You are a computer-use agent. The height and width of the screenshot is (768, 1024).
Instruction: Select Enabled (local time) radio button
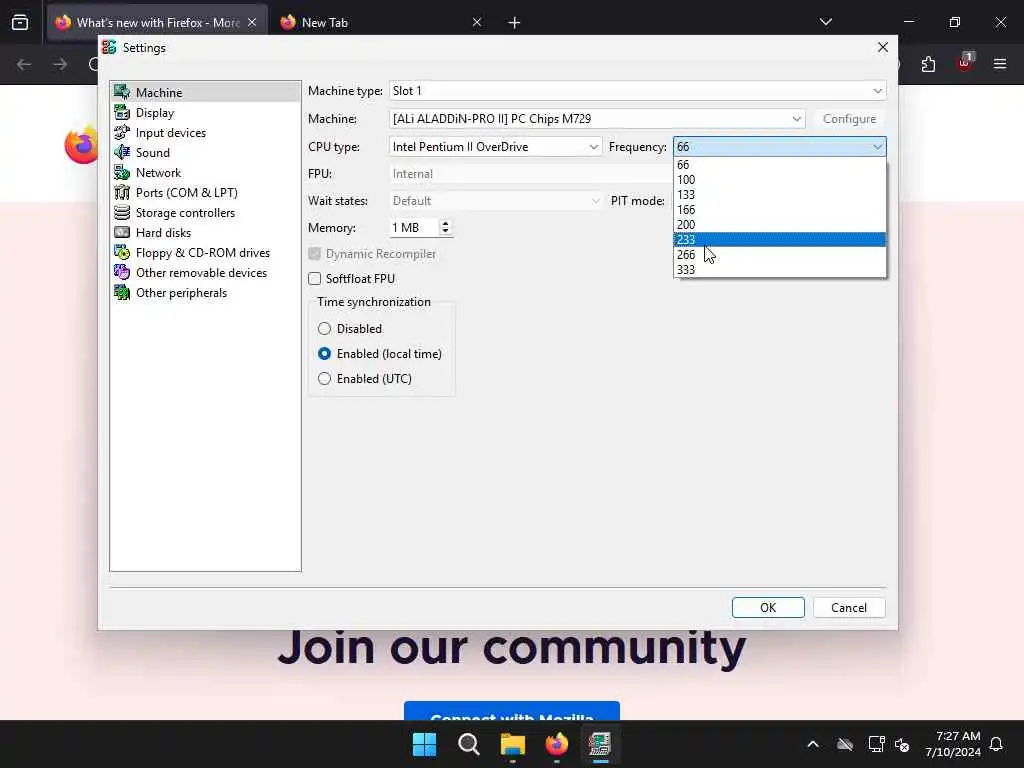pyautogui.click(x=325, y=353)
